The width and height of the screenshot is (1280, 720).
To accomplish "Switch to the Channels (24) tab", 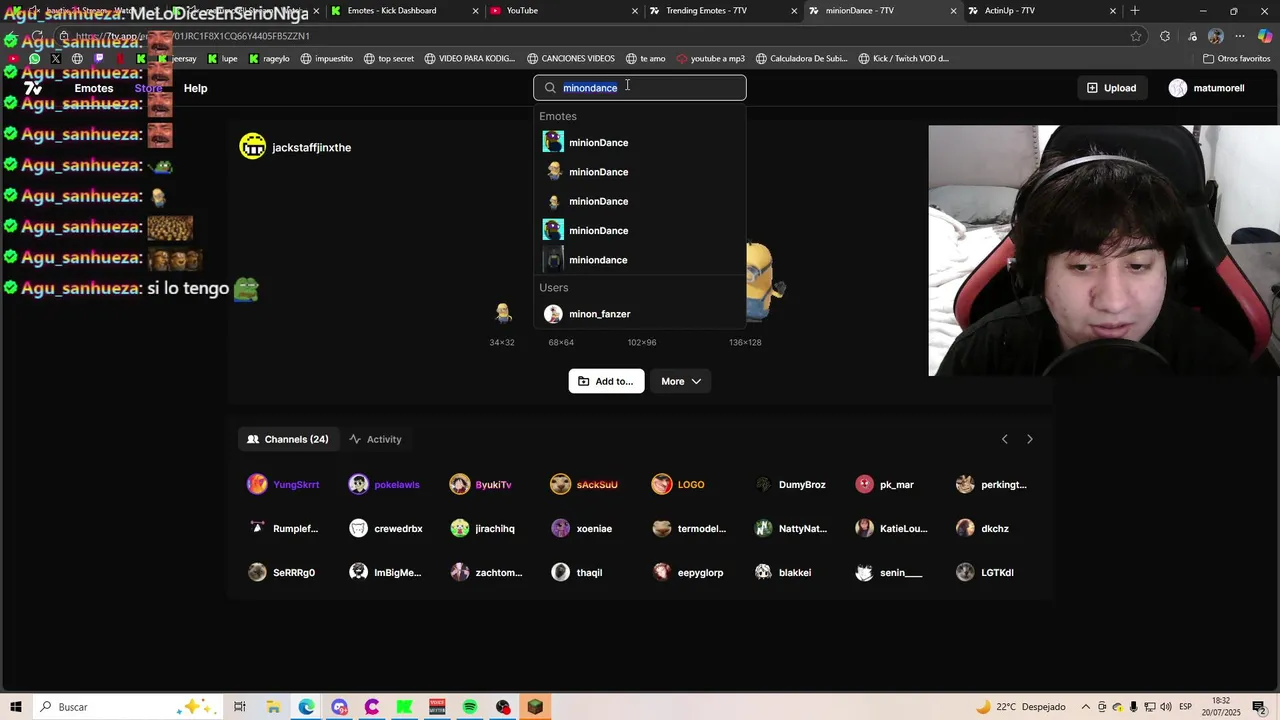I will 288,439.
